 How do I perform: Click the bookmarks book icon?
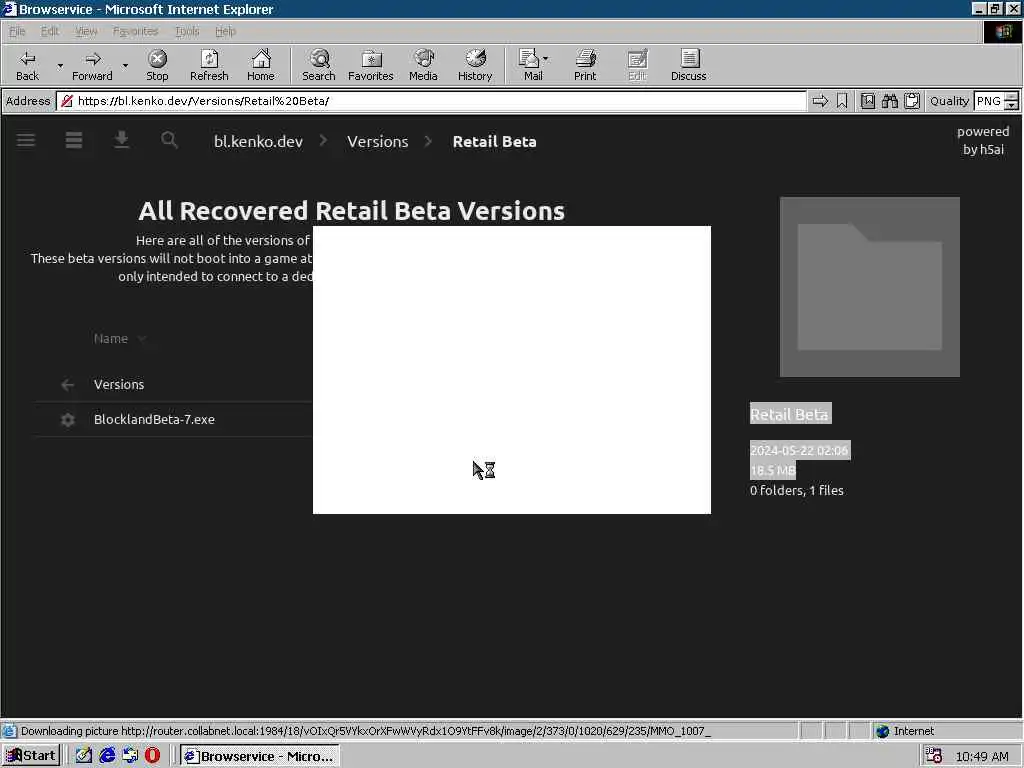pos(868,101)
